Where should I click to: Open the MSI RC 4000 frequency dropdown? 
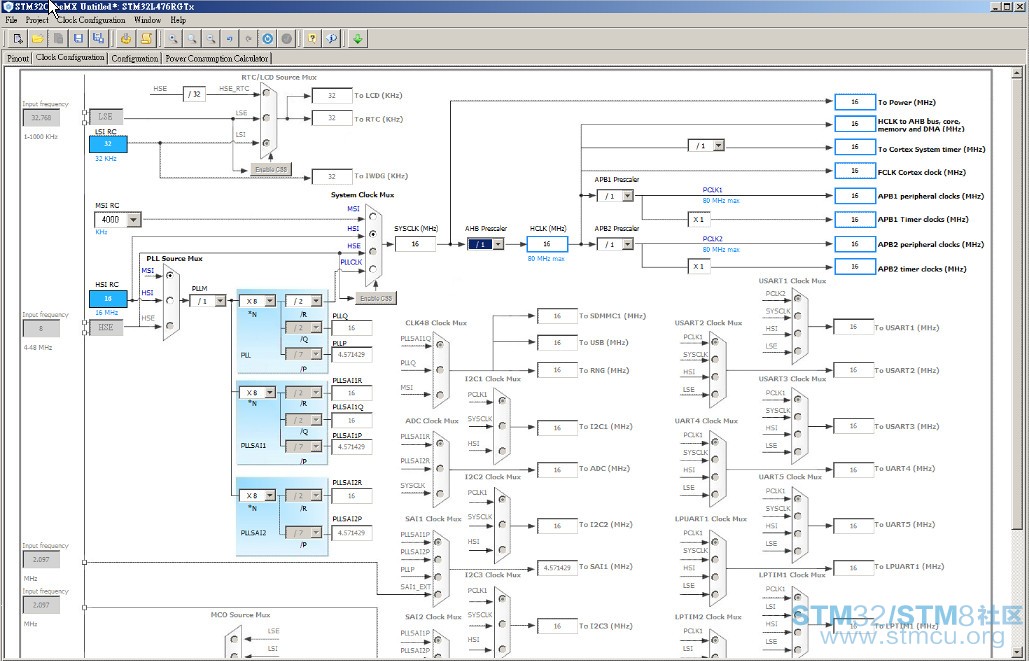(x=134, y=219)
